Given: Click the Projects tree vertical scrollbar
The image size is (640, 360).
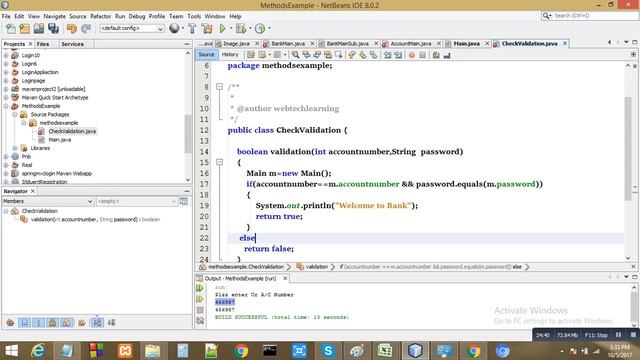Looking at the screenshot, I should pos(188,133).
